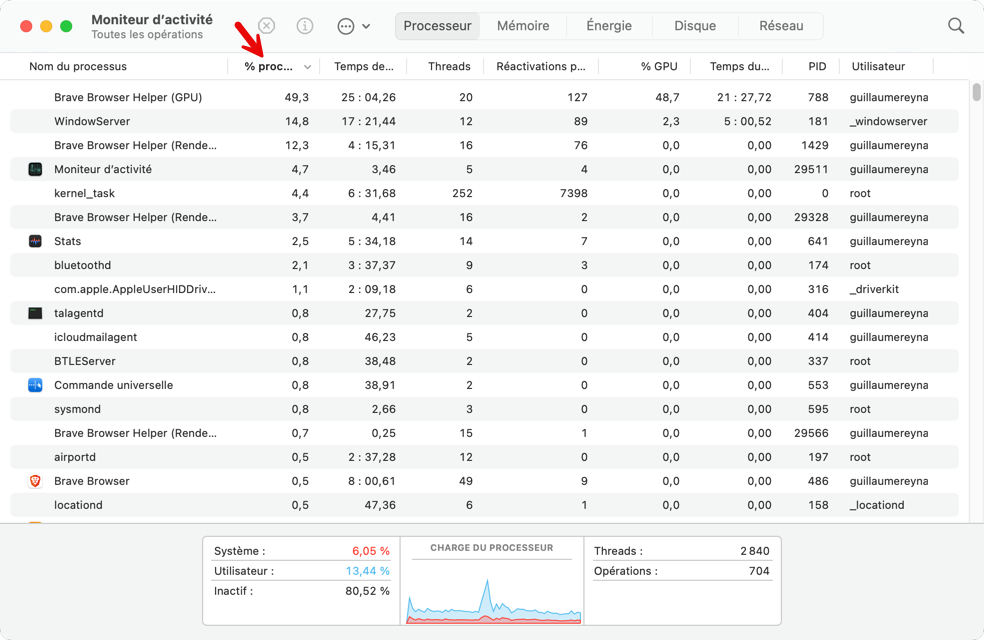Toggle sort order arrow on % proc column
Screen dimensions: 984x640
point(308,67)
